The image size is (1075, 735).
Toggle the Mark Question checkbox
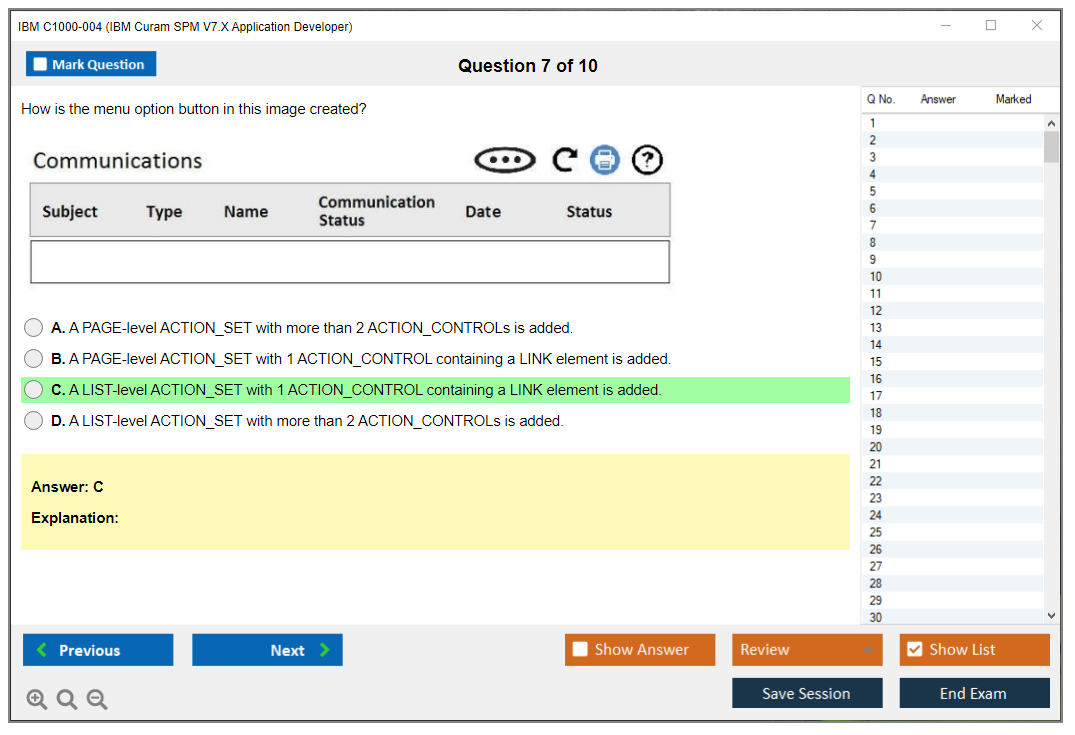41,65
